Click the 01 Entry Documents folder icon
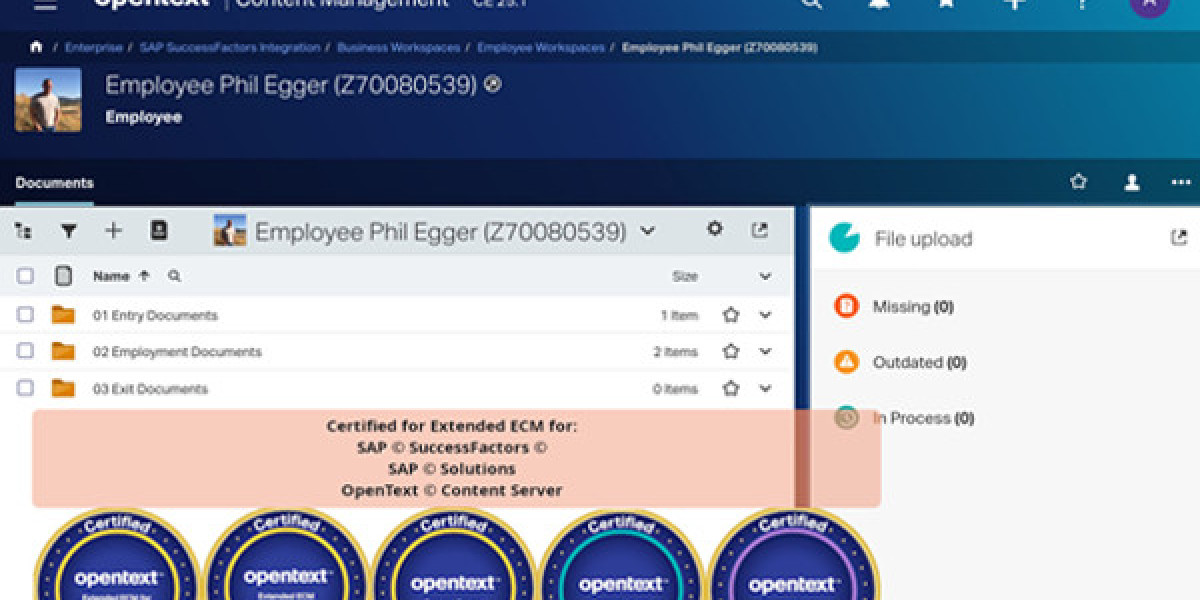 click(x=63, y=315)
